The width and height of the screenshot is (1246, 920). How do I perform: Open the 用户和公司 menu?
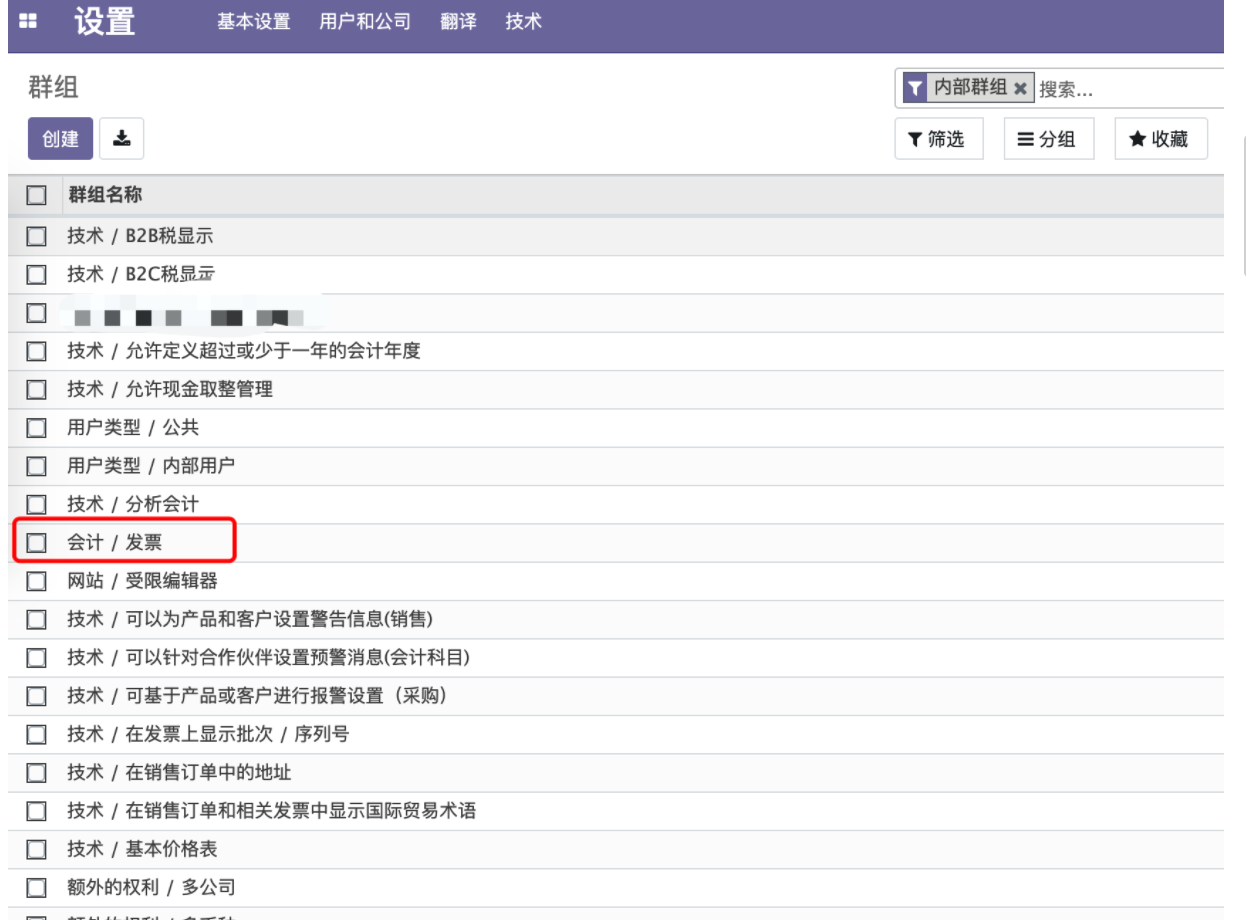click(x=365, y=21)
